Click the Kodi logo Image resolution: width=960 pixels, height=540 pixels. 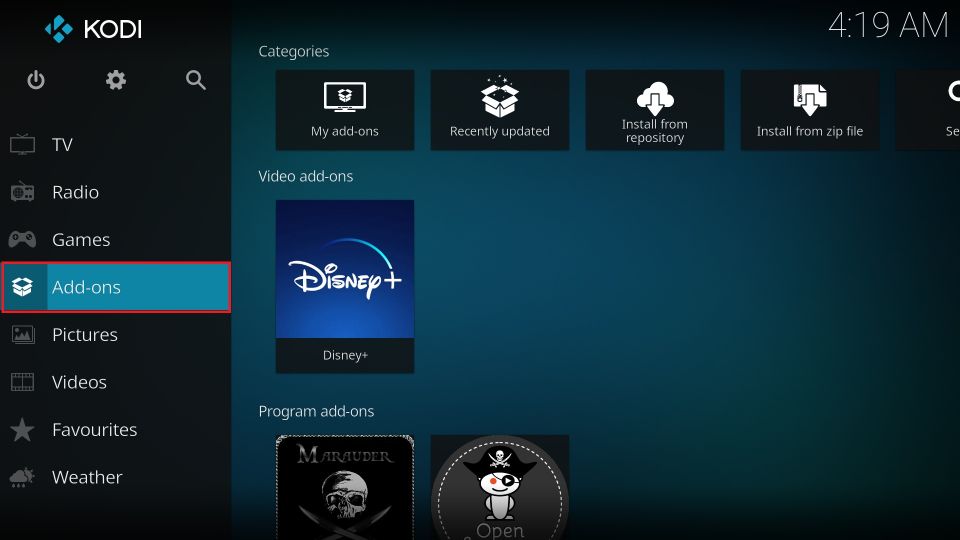(x=59, y=29)
